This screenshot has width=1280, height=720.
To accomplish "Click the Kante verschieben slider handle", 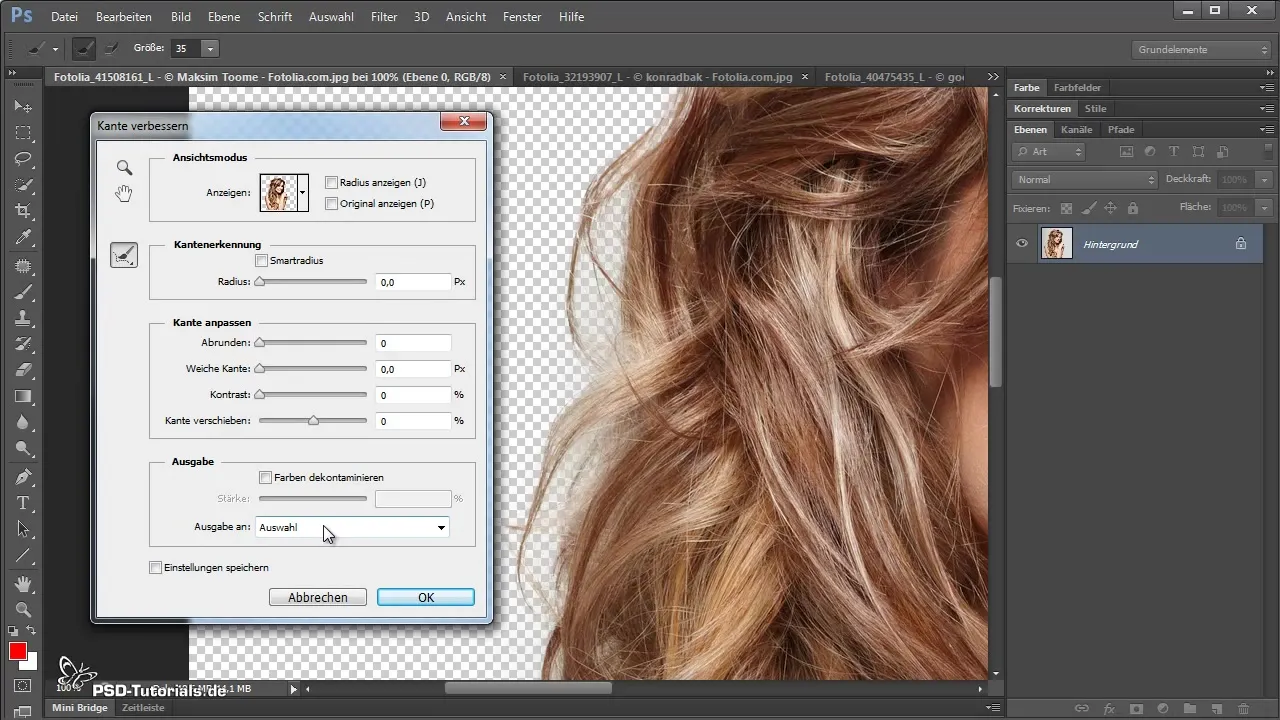I will (x=313, y=421).
